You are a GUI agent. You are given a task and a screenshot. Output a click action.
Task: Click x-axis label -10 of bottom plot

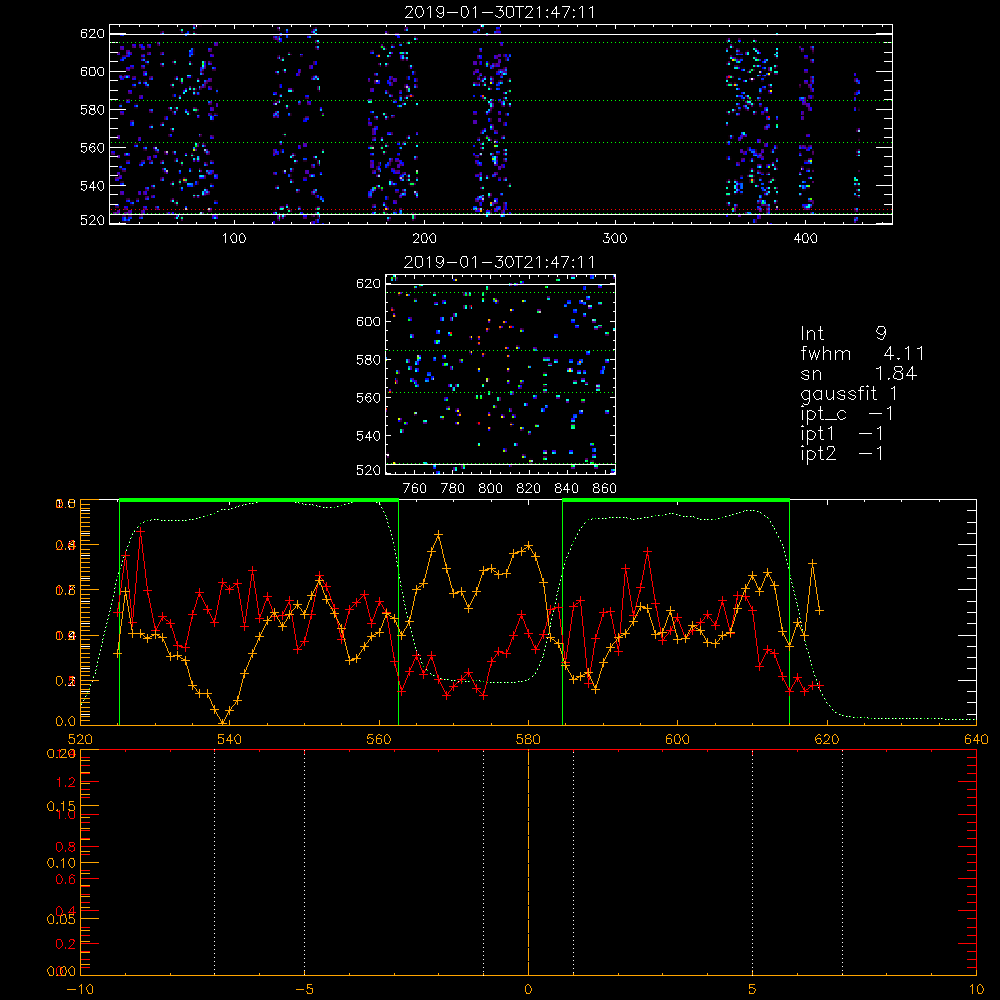80,989
